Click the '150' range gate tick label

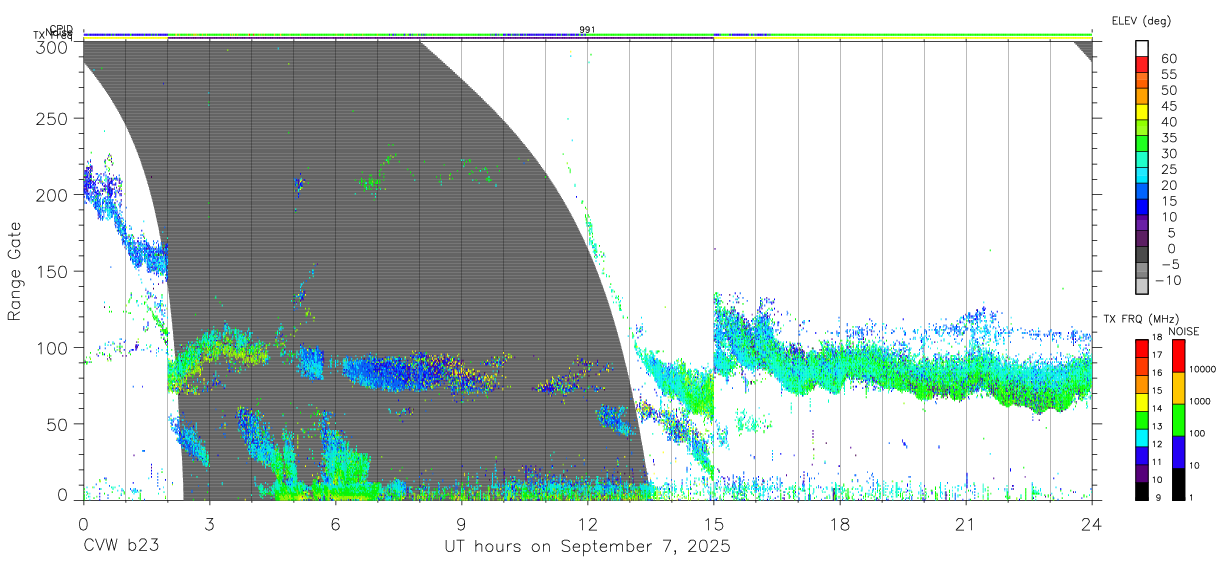pyautogui.click(x=52, y=271)
